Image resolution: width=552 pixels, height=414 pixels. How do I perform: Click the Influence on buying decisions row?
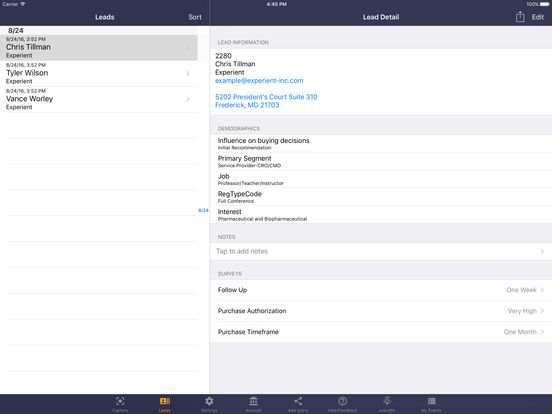pyautogui.click(x=381, y=143)
